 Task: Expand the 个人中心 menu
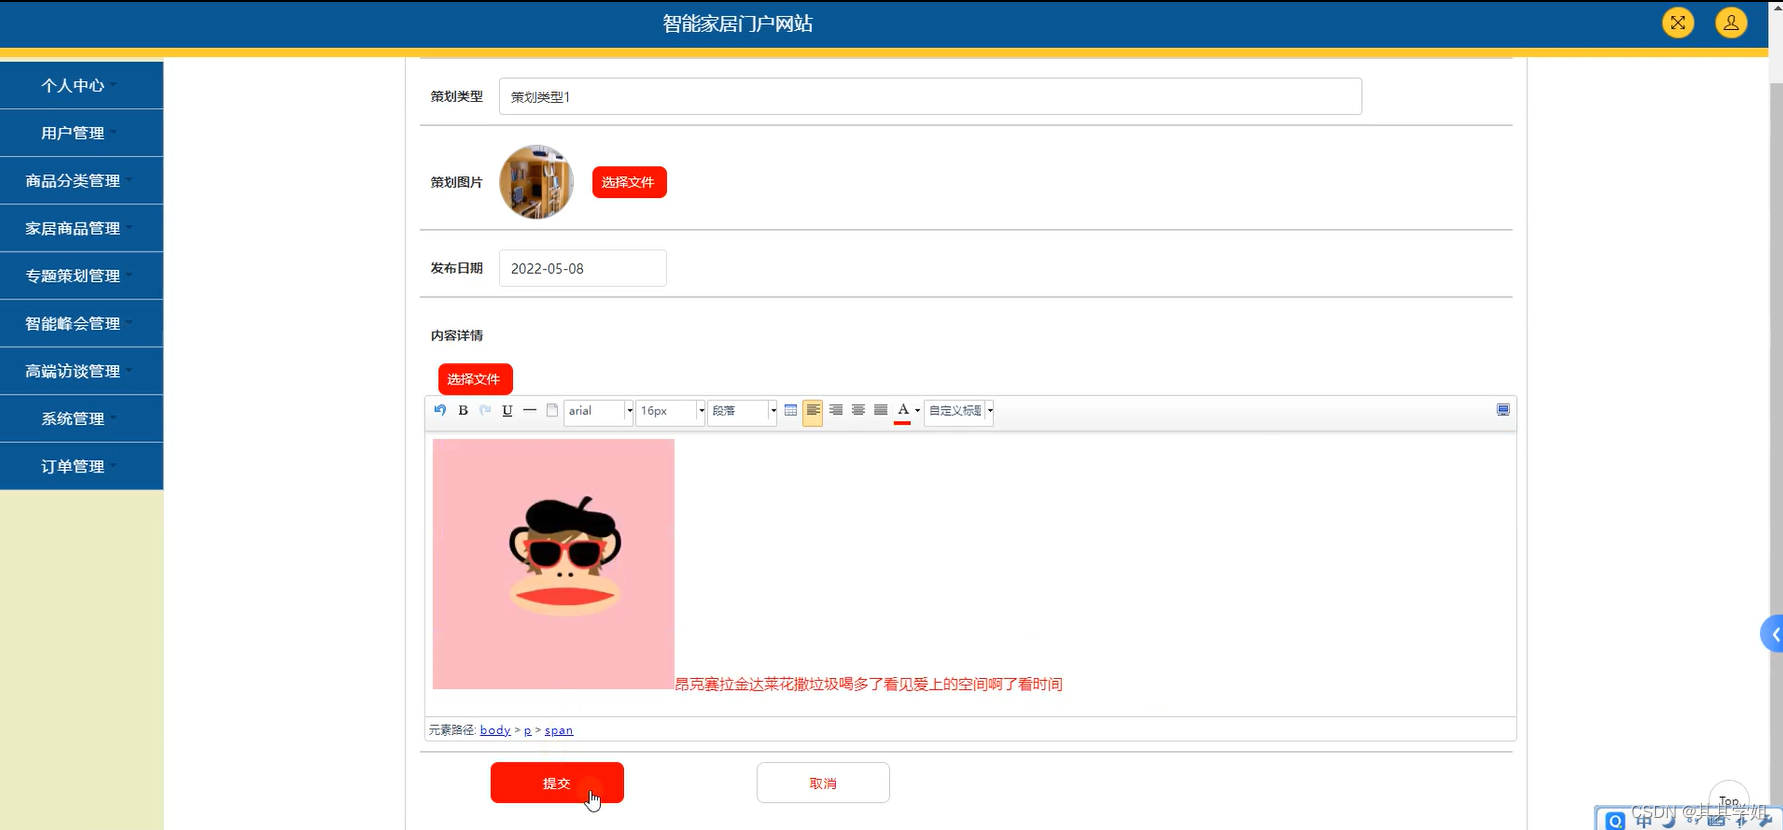[x=81, y=85]
